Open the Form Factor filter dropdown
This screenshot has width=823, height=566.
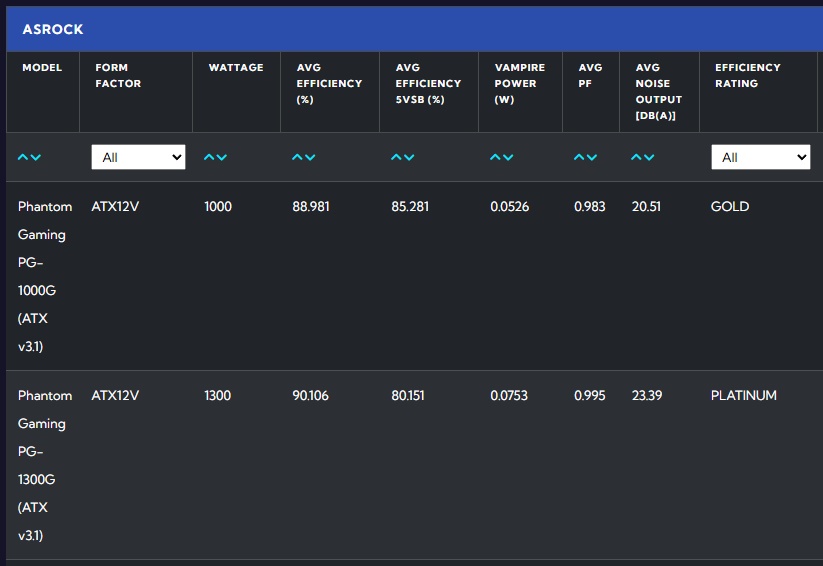coord(138,157)
